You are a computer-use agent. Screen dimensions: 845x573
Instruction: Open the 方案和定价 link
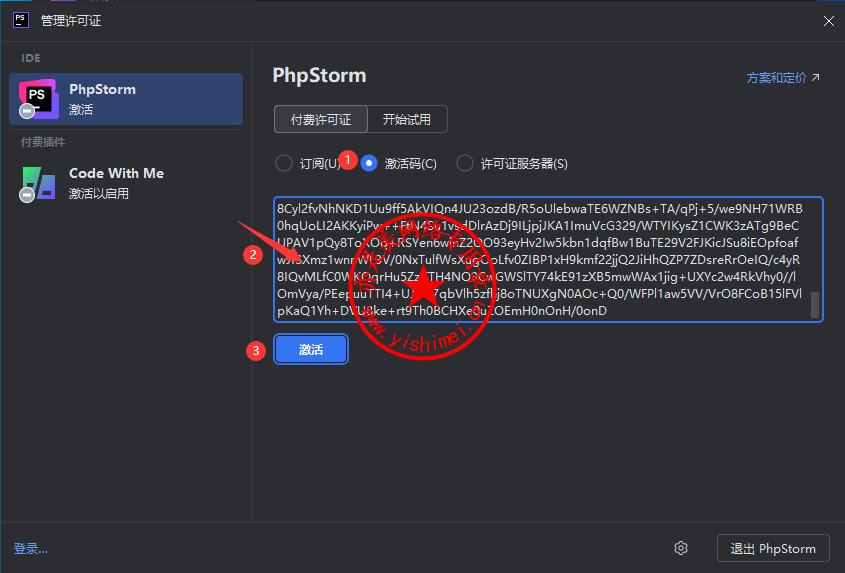point(783,78)
